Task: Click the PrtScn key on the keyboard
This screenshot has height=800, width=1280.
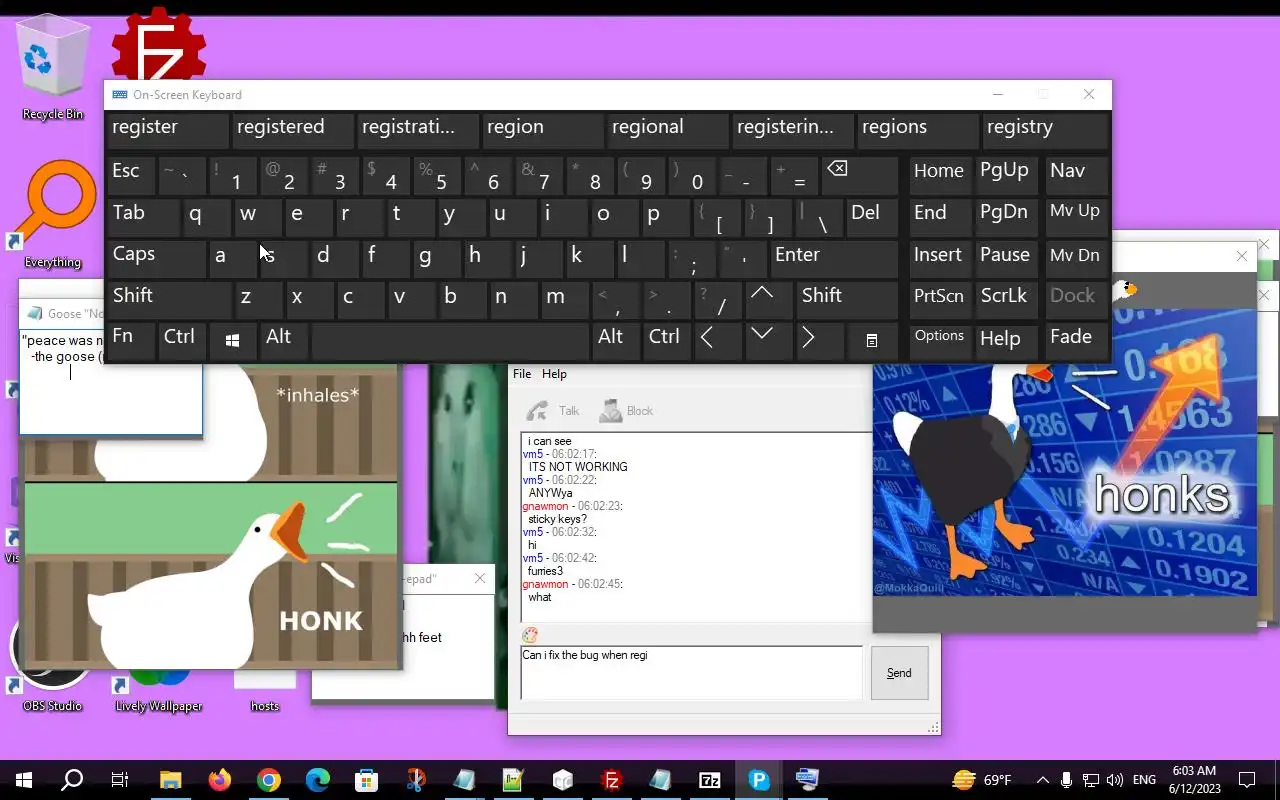Action: [x=939, y=299]
